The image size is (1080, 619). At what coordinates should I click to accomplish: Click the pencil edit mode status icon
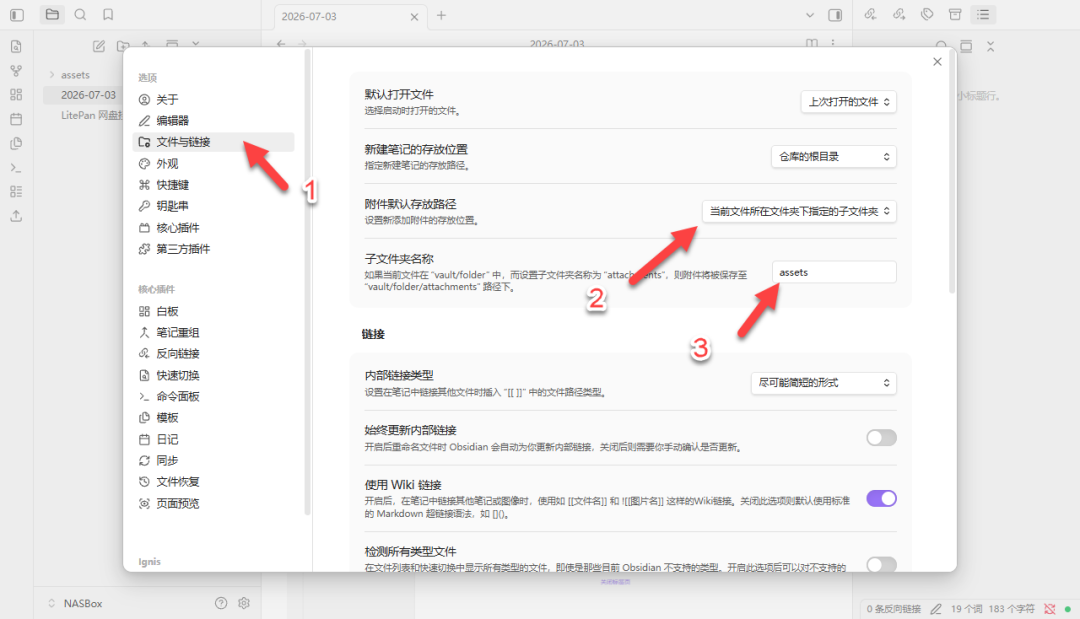coord(935,609)
